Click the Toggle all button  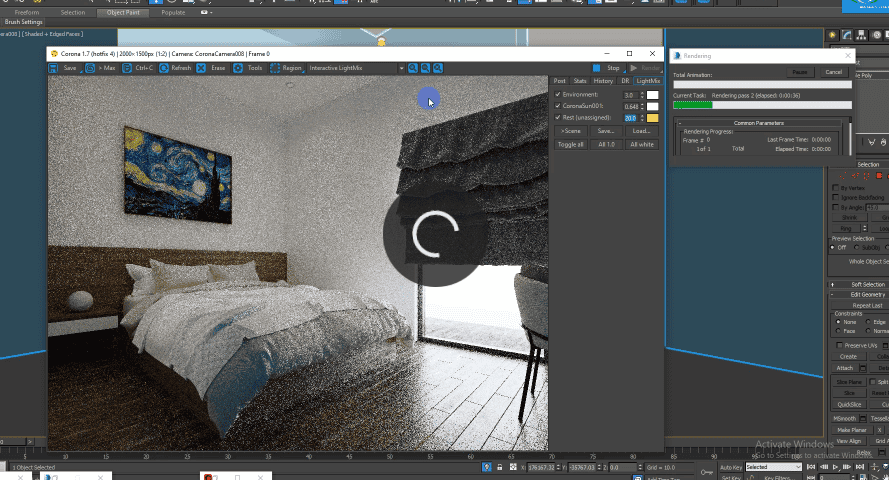[x=570, y=145]
